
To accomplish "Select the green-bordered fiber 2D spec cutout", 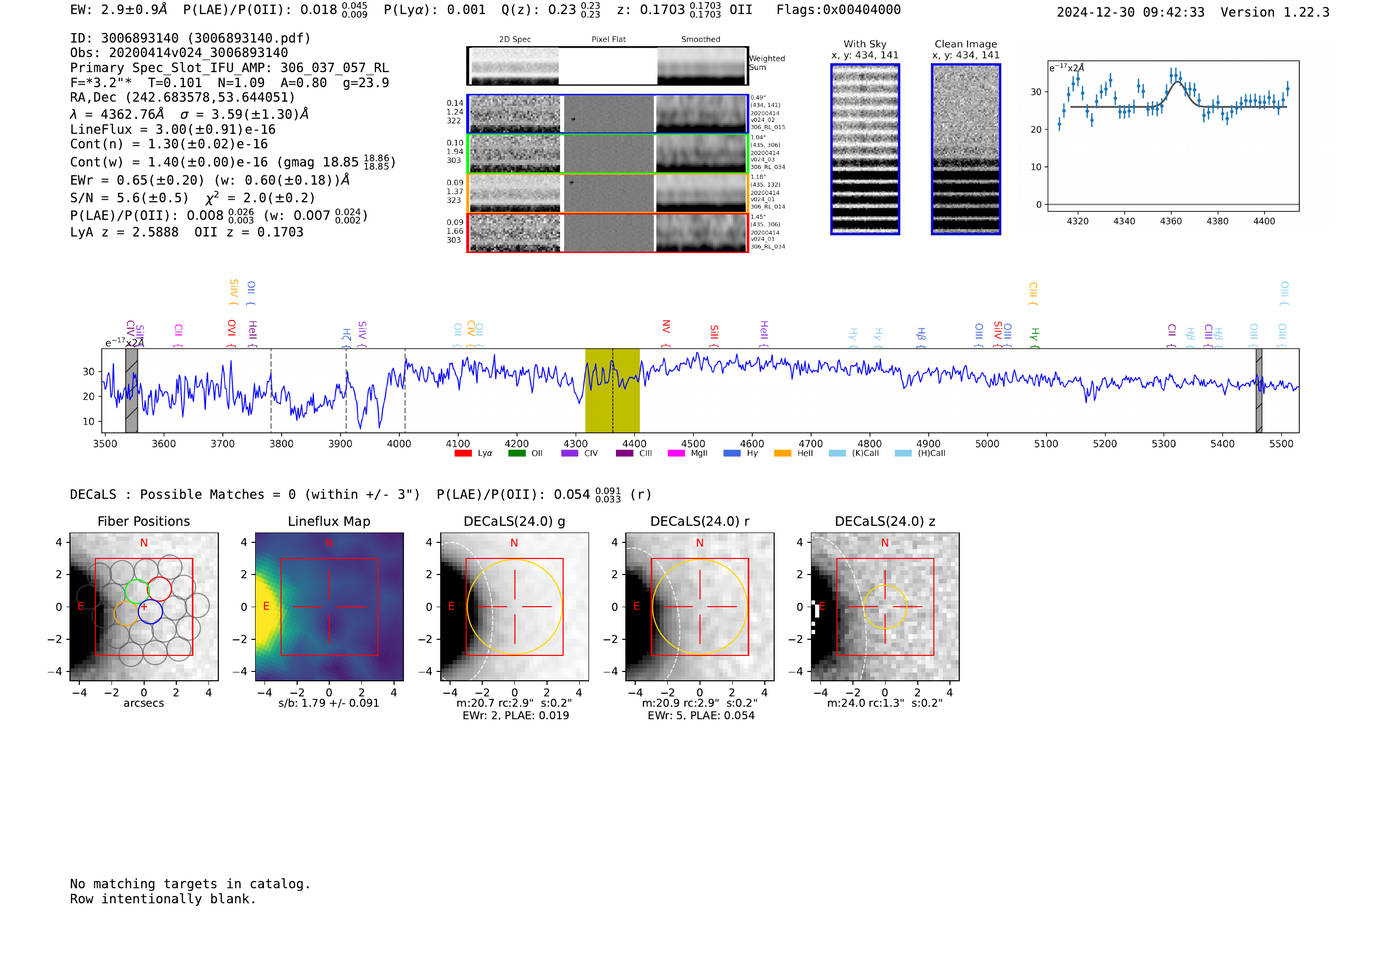I will point(515,154).
